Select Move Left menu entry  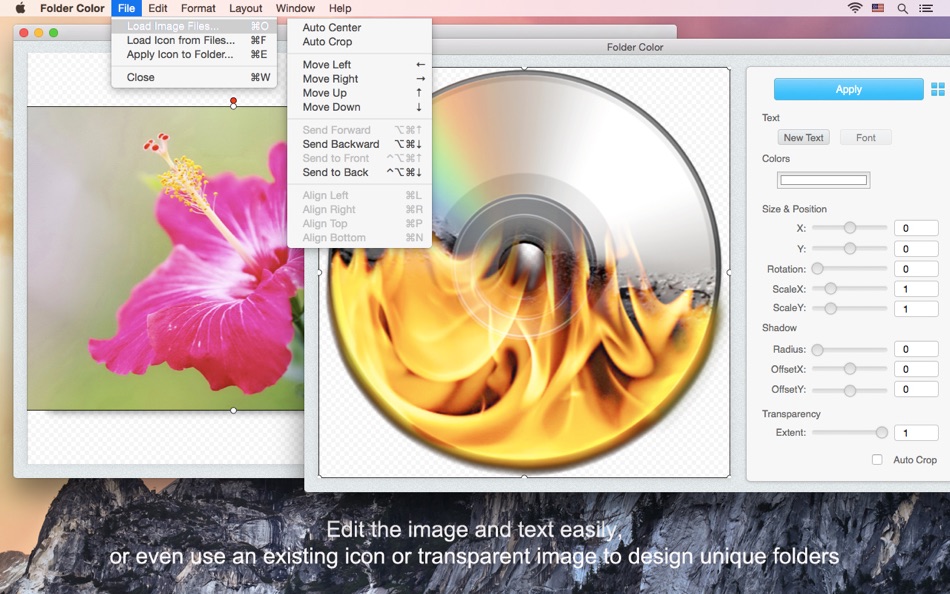click(359, 64)
